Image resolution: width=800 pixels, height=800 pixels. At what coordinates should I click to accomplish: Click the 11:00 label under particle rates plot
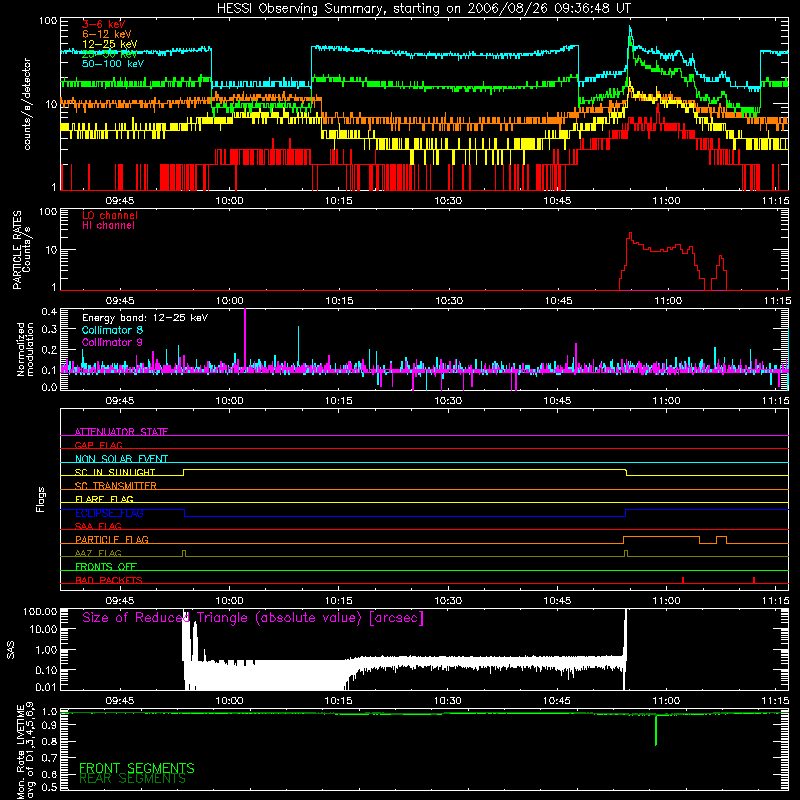(x=668, y=301)
